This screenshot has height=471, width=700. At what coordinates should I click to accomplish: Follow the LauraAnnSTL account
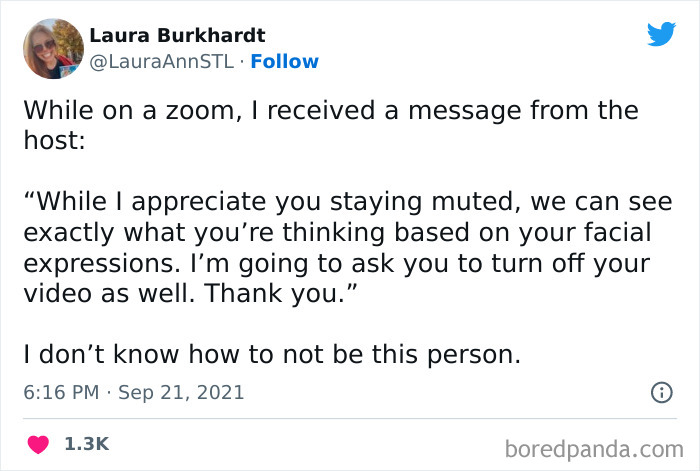point(285,61)
